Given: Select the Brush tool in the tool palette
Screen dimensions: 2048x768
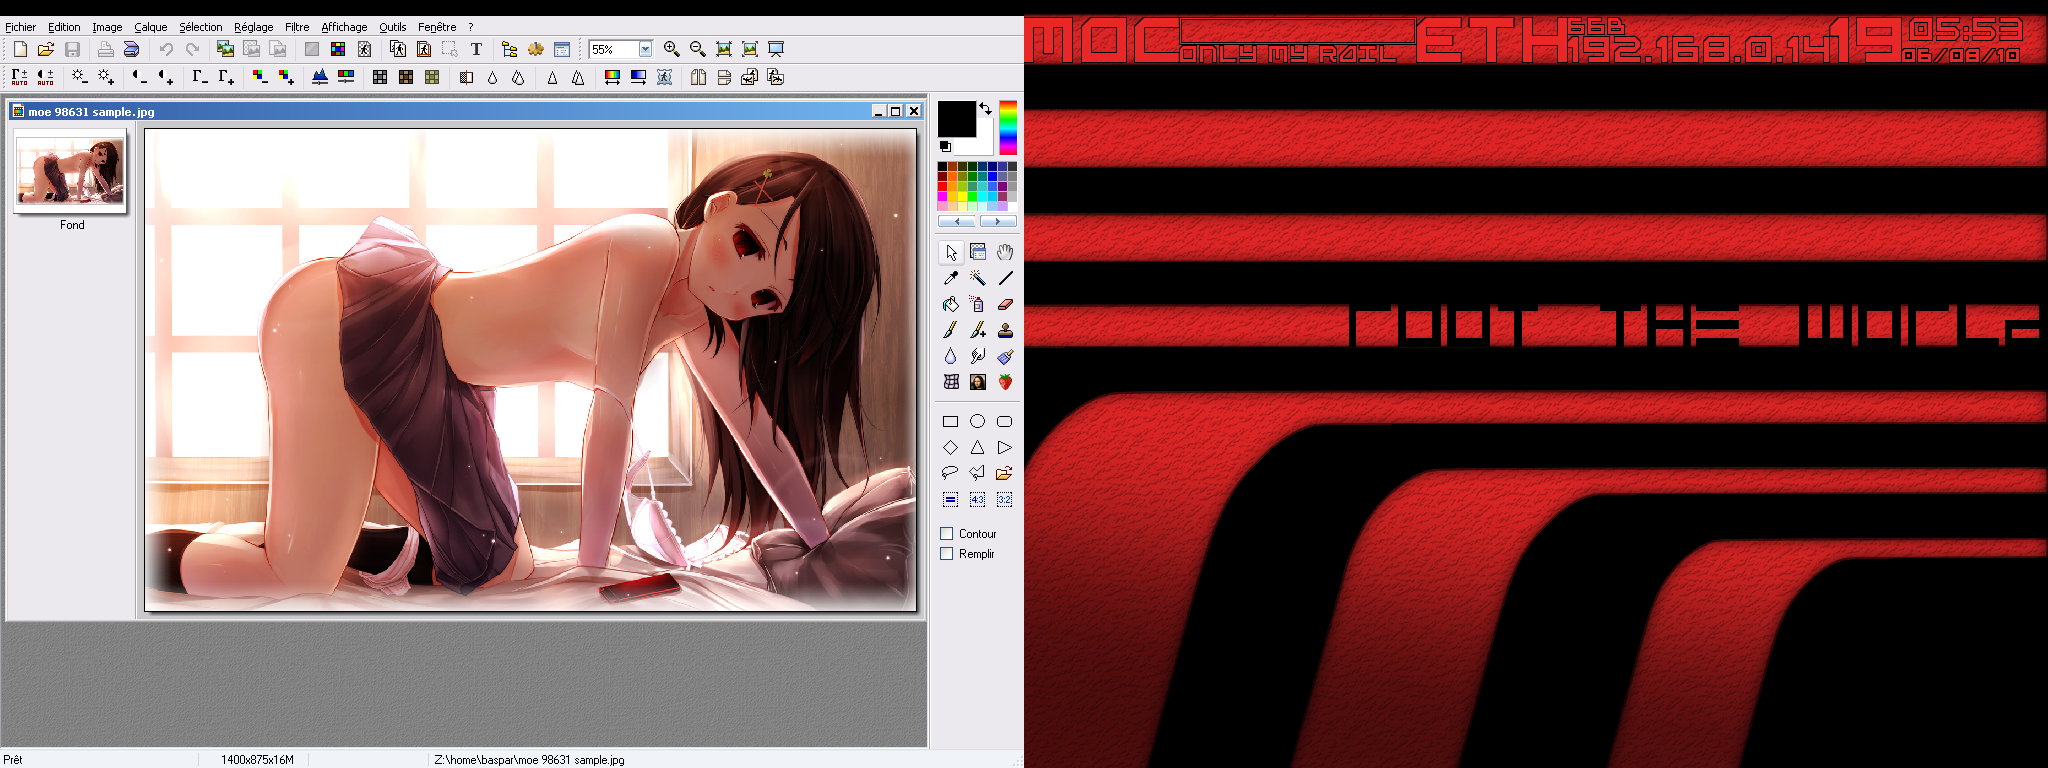Looking at the screenshot, I should point(950,330).
